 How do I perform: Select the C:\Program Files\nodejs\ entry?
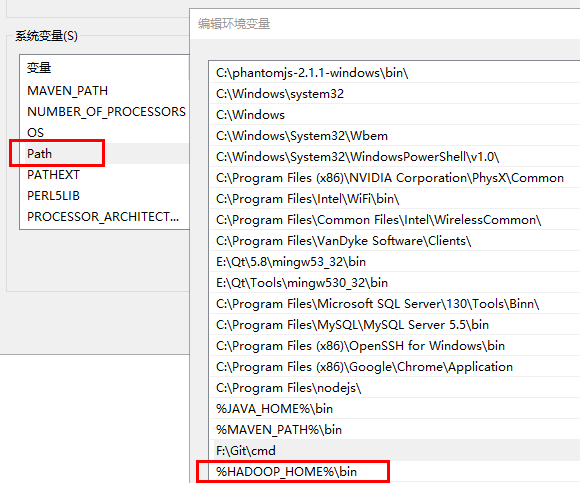click(395, 388)
